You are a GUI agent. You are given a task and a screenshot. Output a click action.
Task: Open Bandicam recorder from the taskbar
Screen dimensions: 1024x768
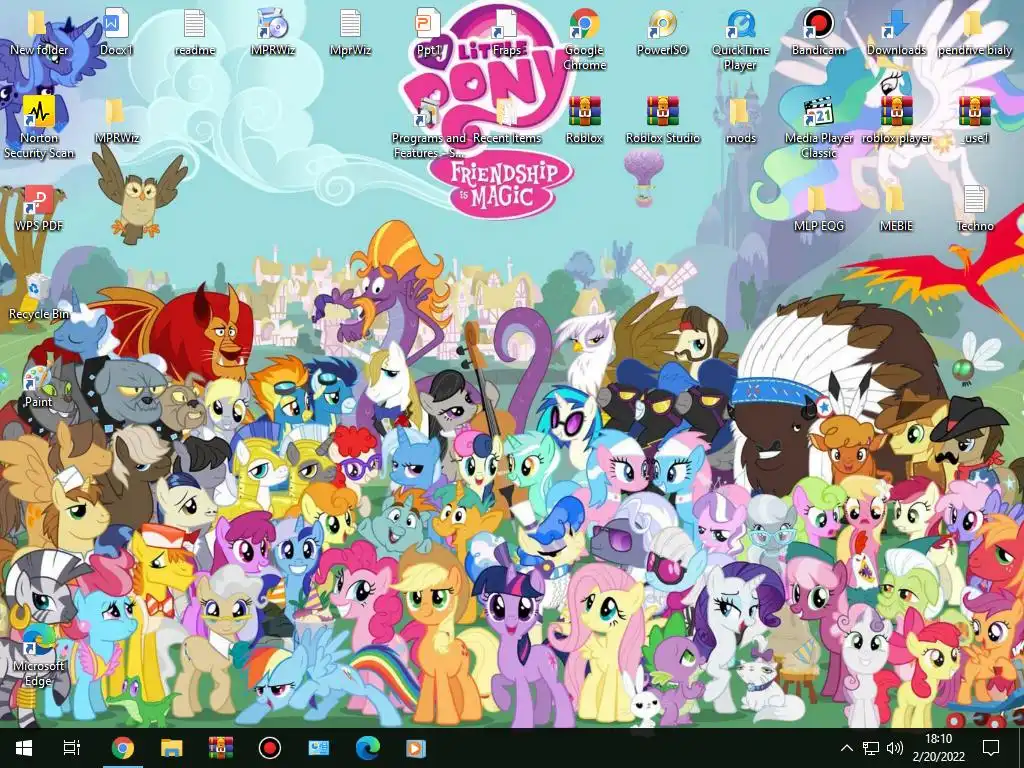pos(270,748)
